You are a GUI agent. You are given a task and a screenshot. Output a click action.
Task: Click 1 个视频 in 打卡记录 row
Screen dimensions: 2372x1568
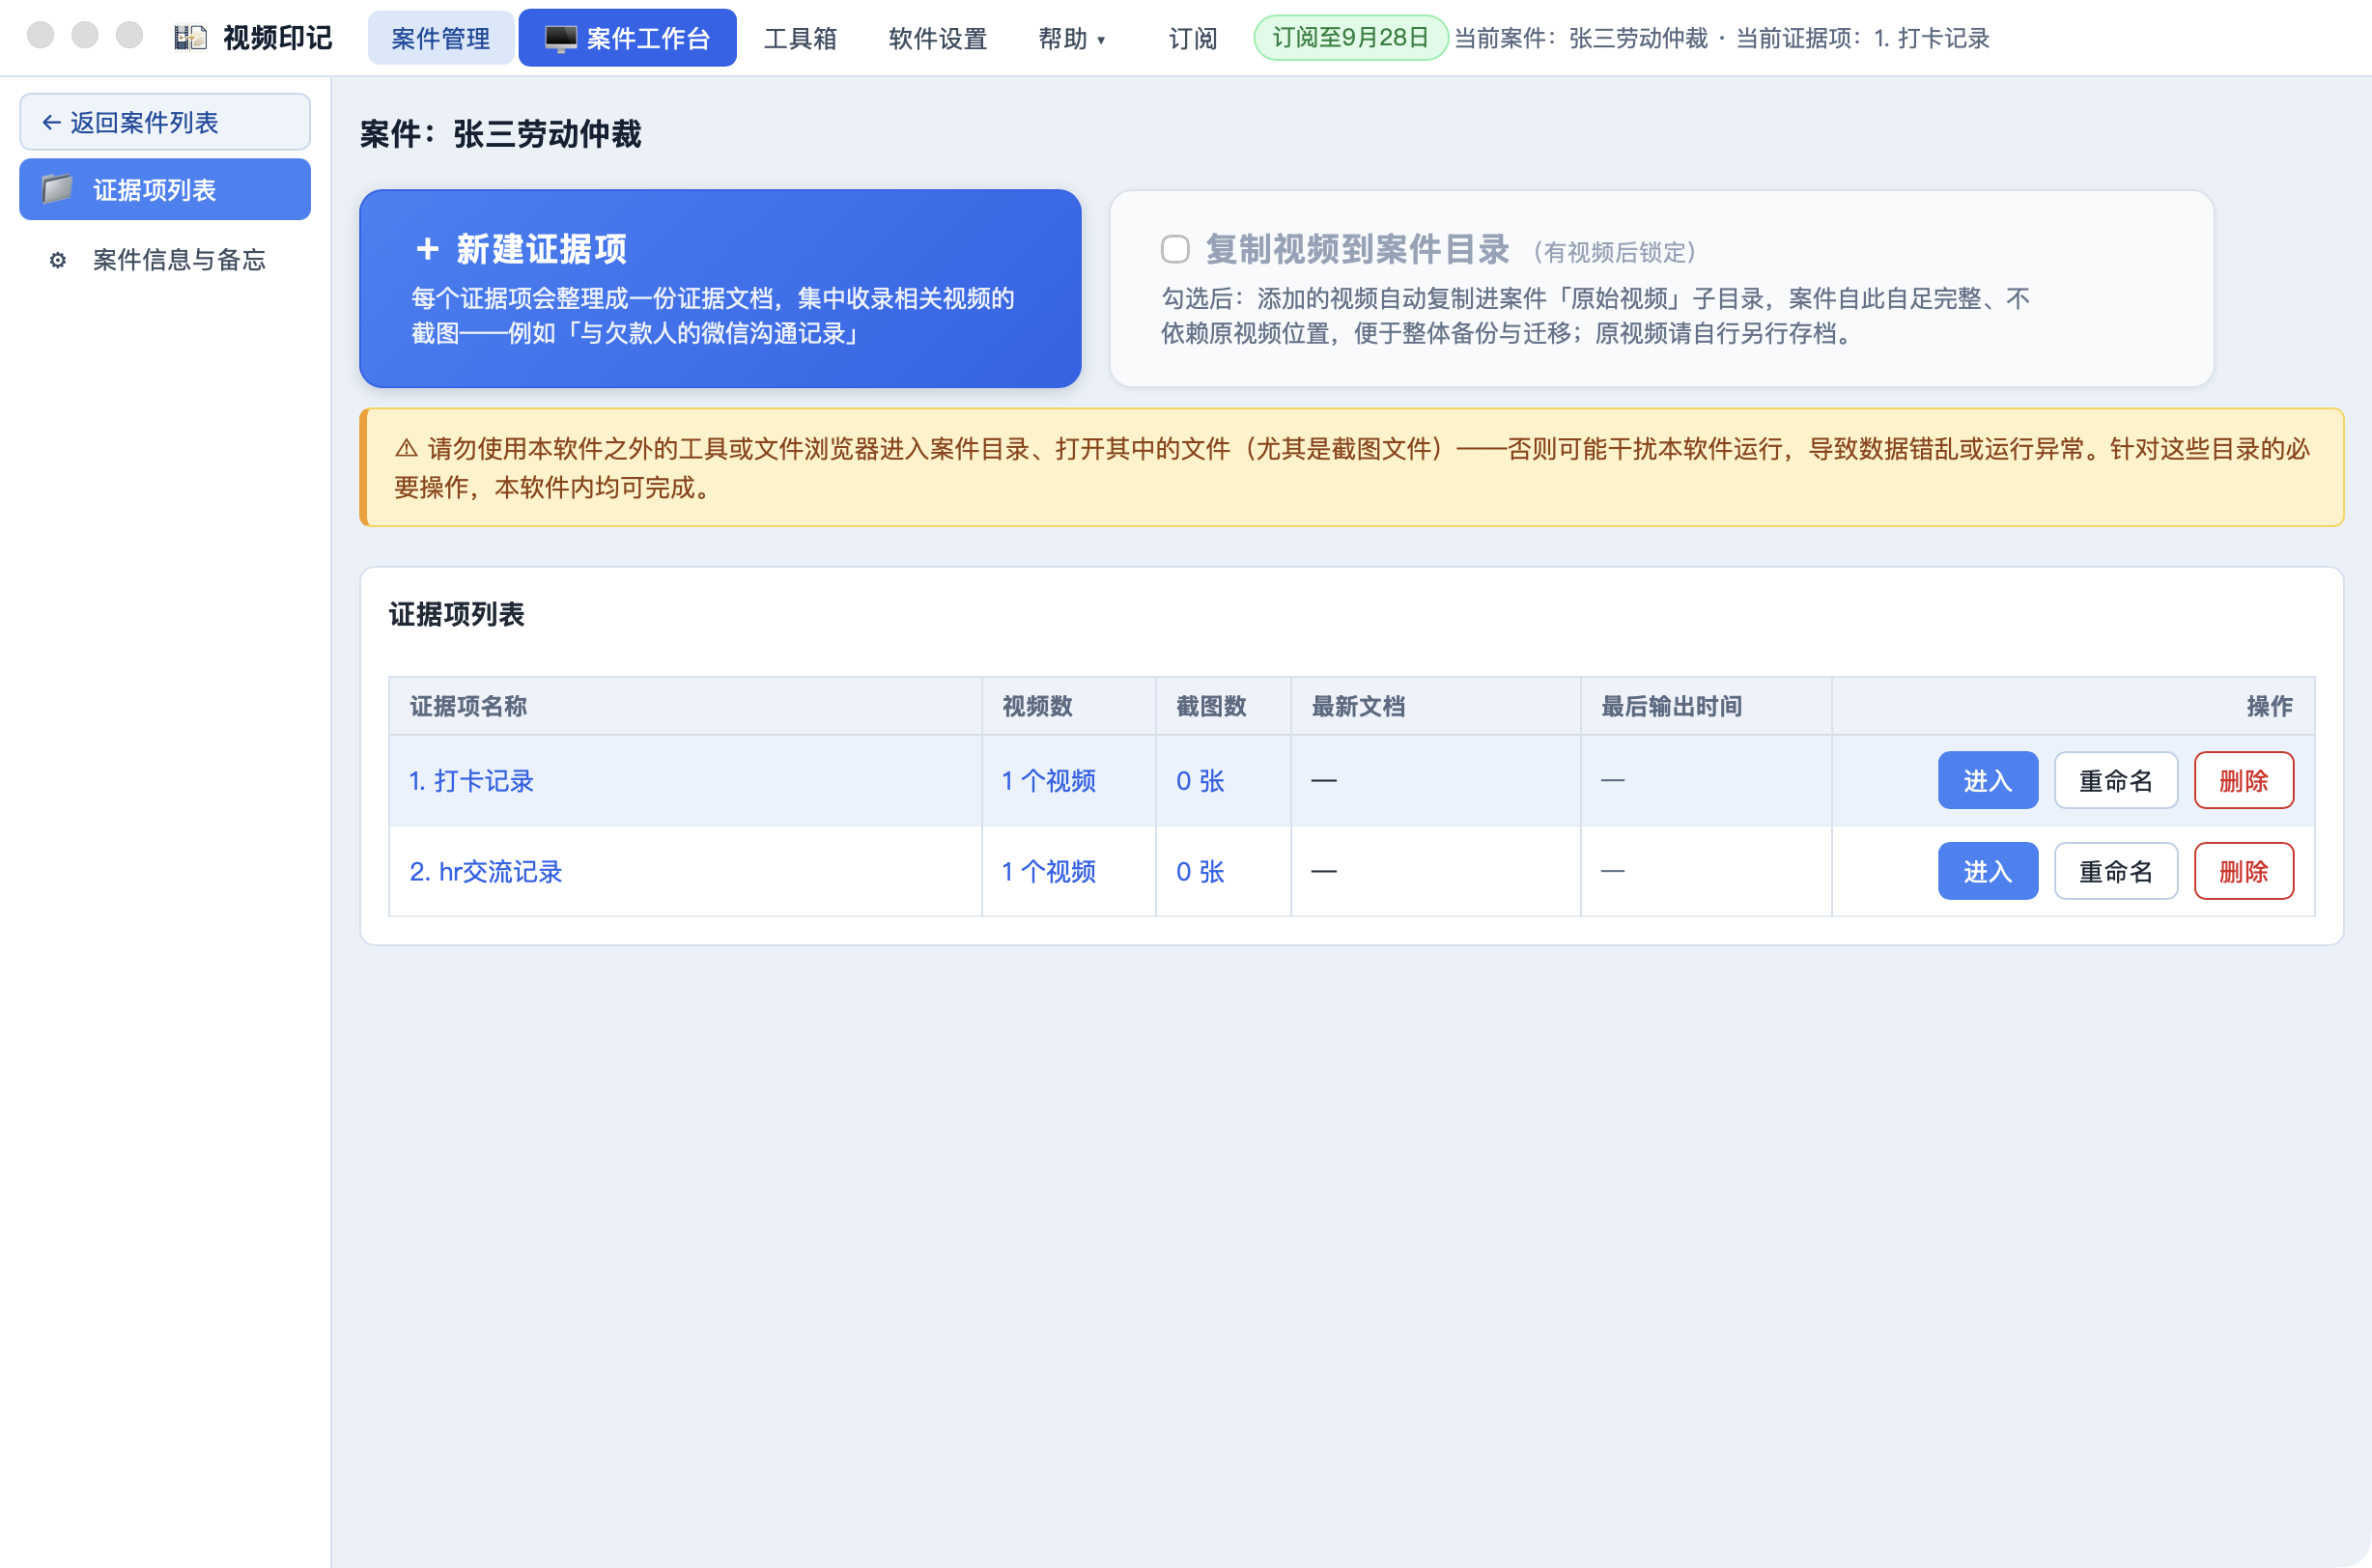click(x=1049, y=781)
